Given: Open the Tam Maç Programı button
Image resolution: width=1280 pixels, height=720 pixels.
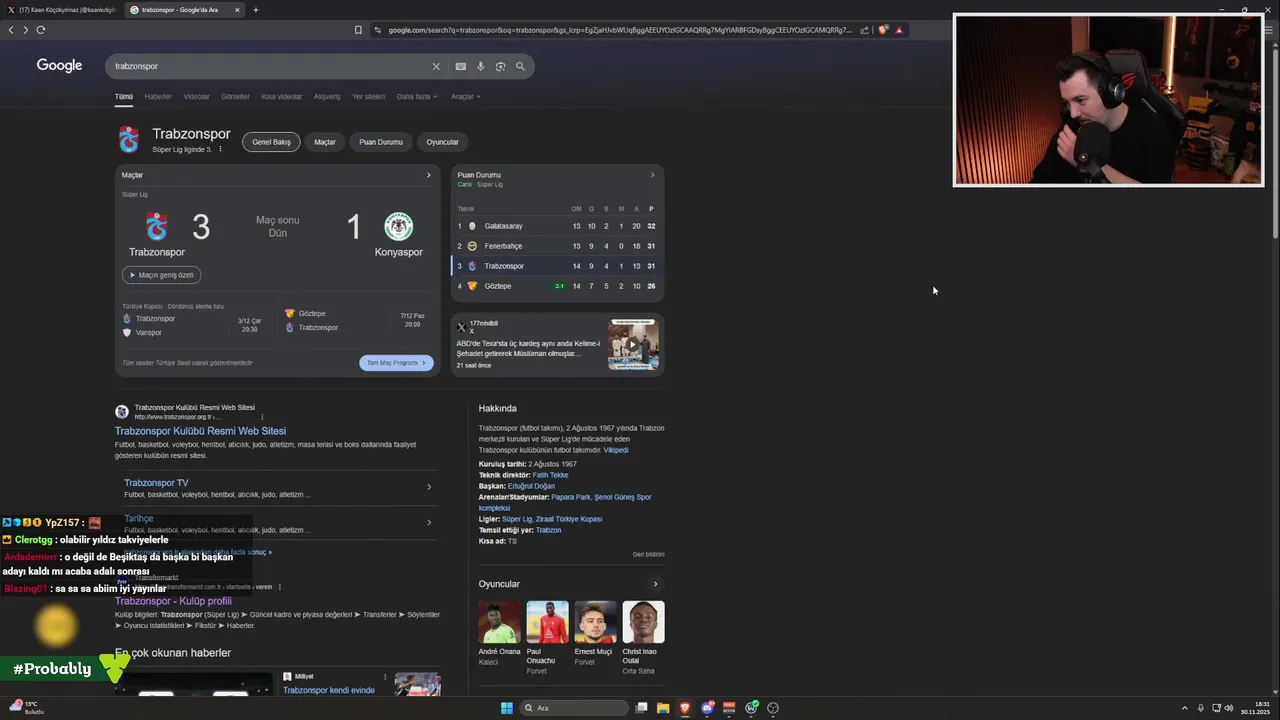Looking at the screenshot, I should (396, 363).
